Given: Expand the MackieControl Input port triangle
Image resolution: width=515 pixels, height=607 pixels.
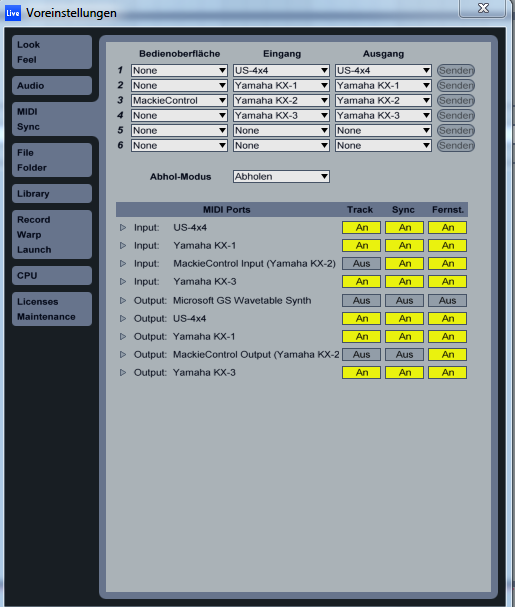Looking at the screenshot, I should 123,263.
